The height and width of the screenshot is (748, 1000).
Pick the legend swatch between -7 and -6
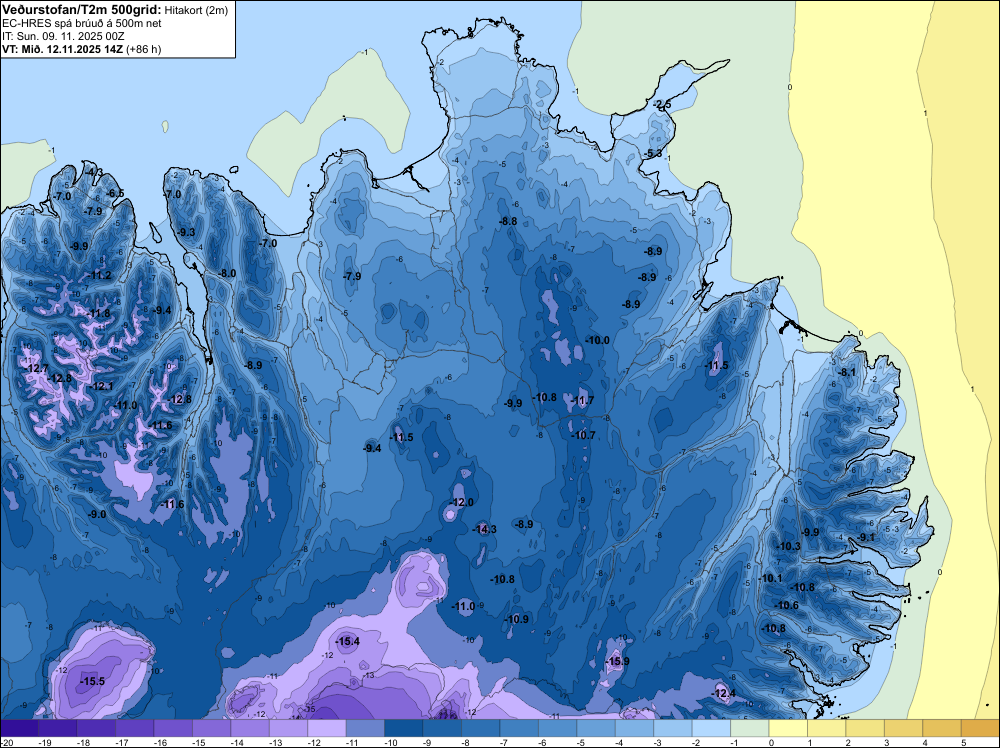(x=519, y=729)
